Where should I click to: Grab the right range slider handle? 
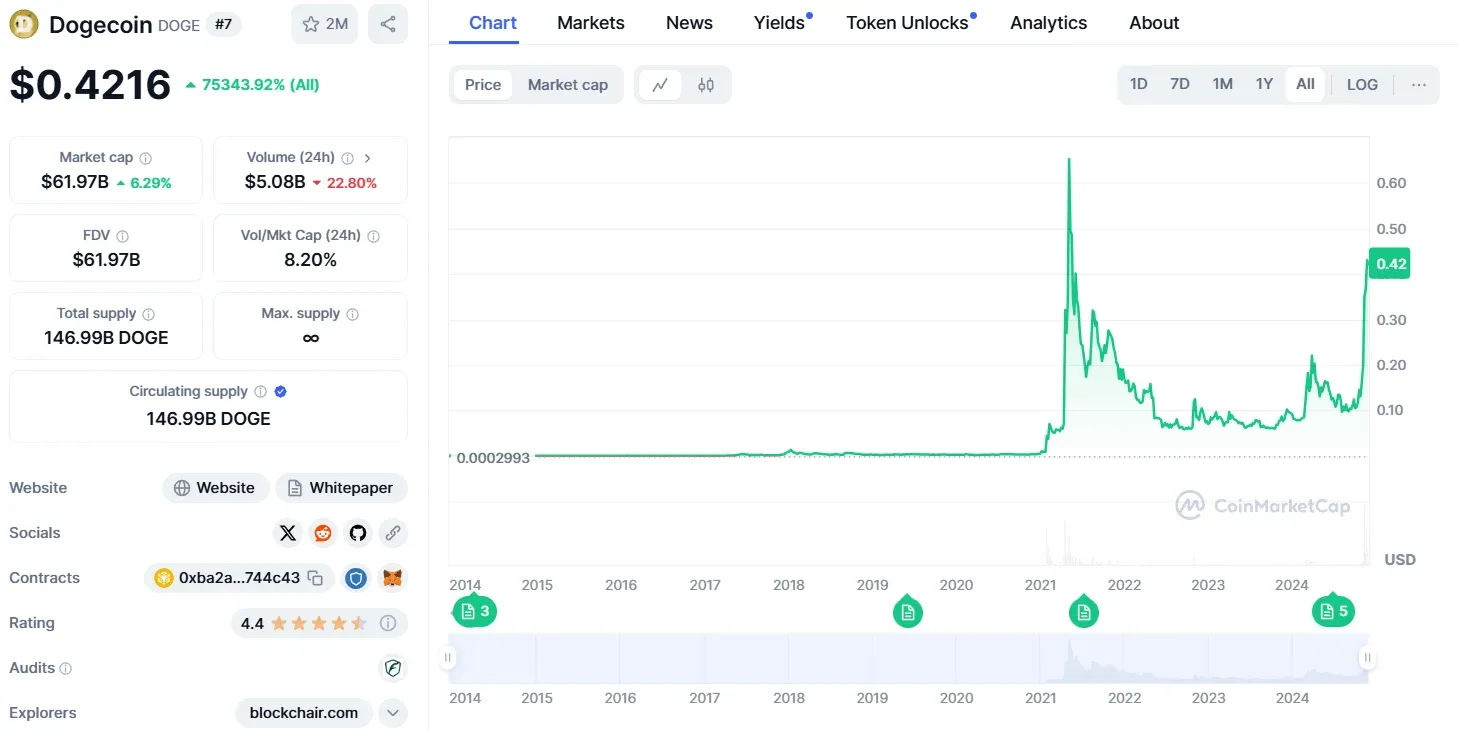coord(1367,658)
